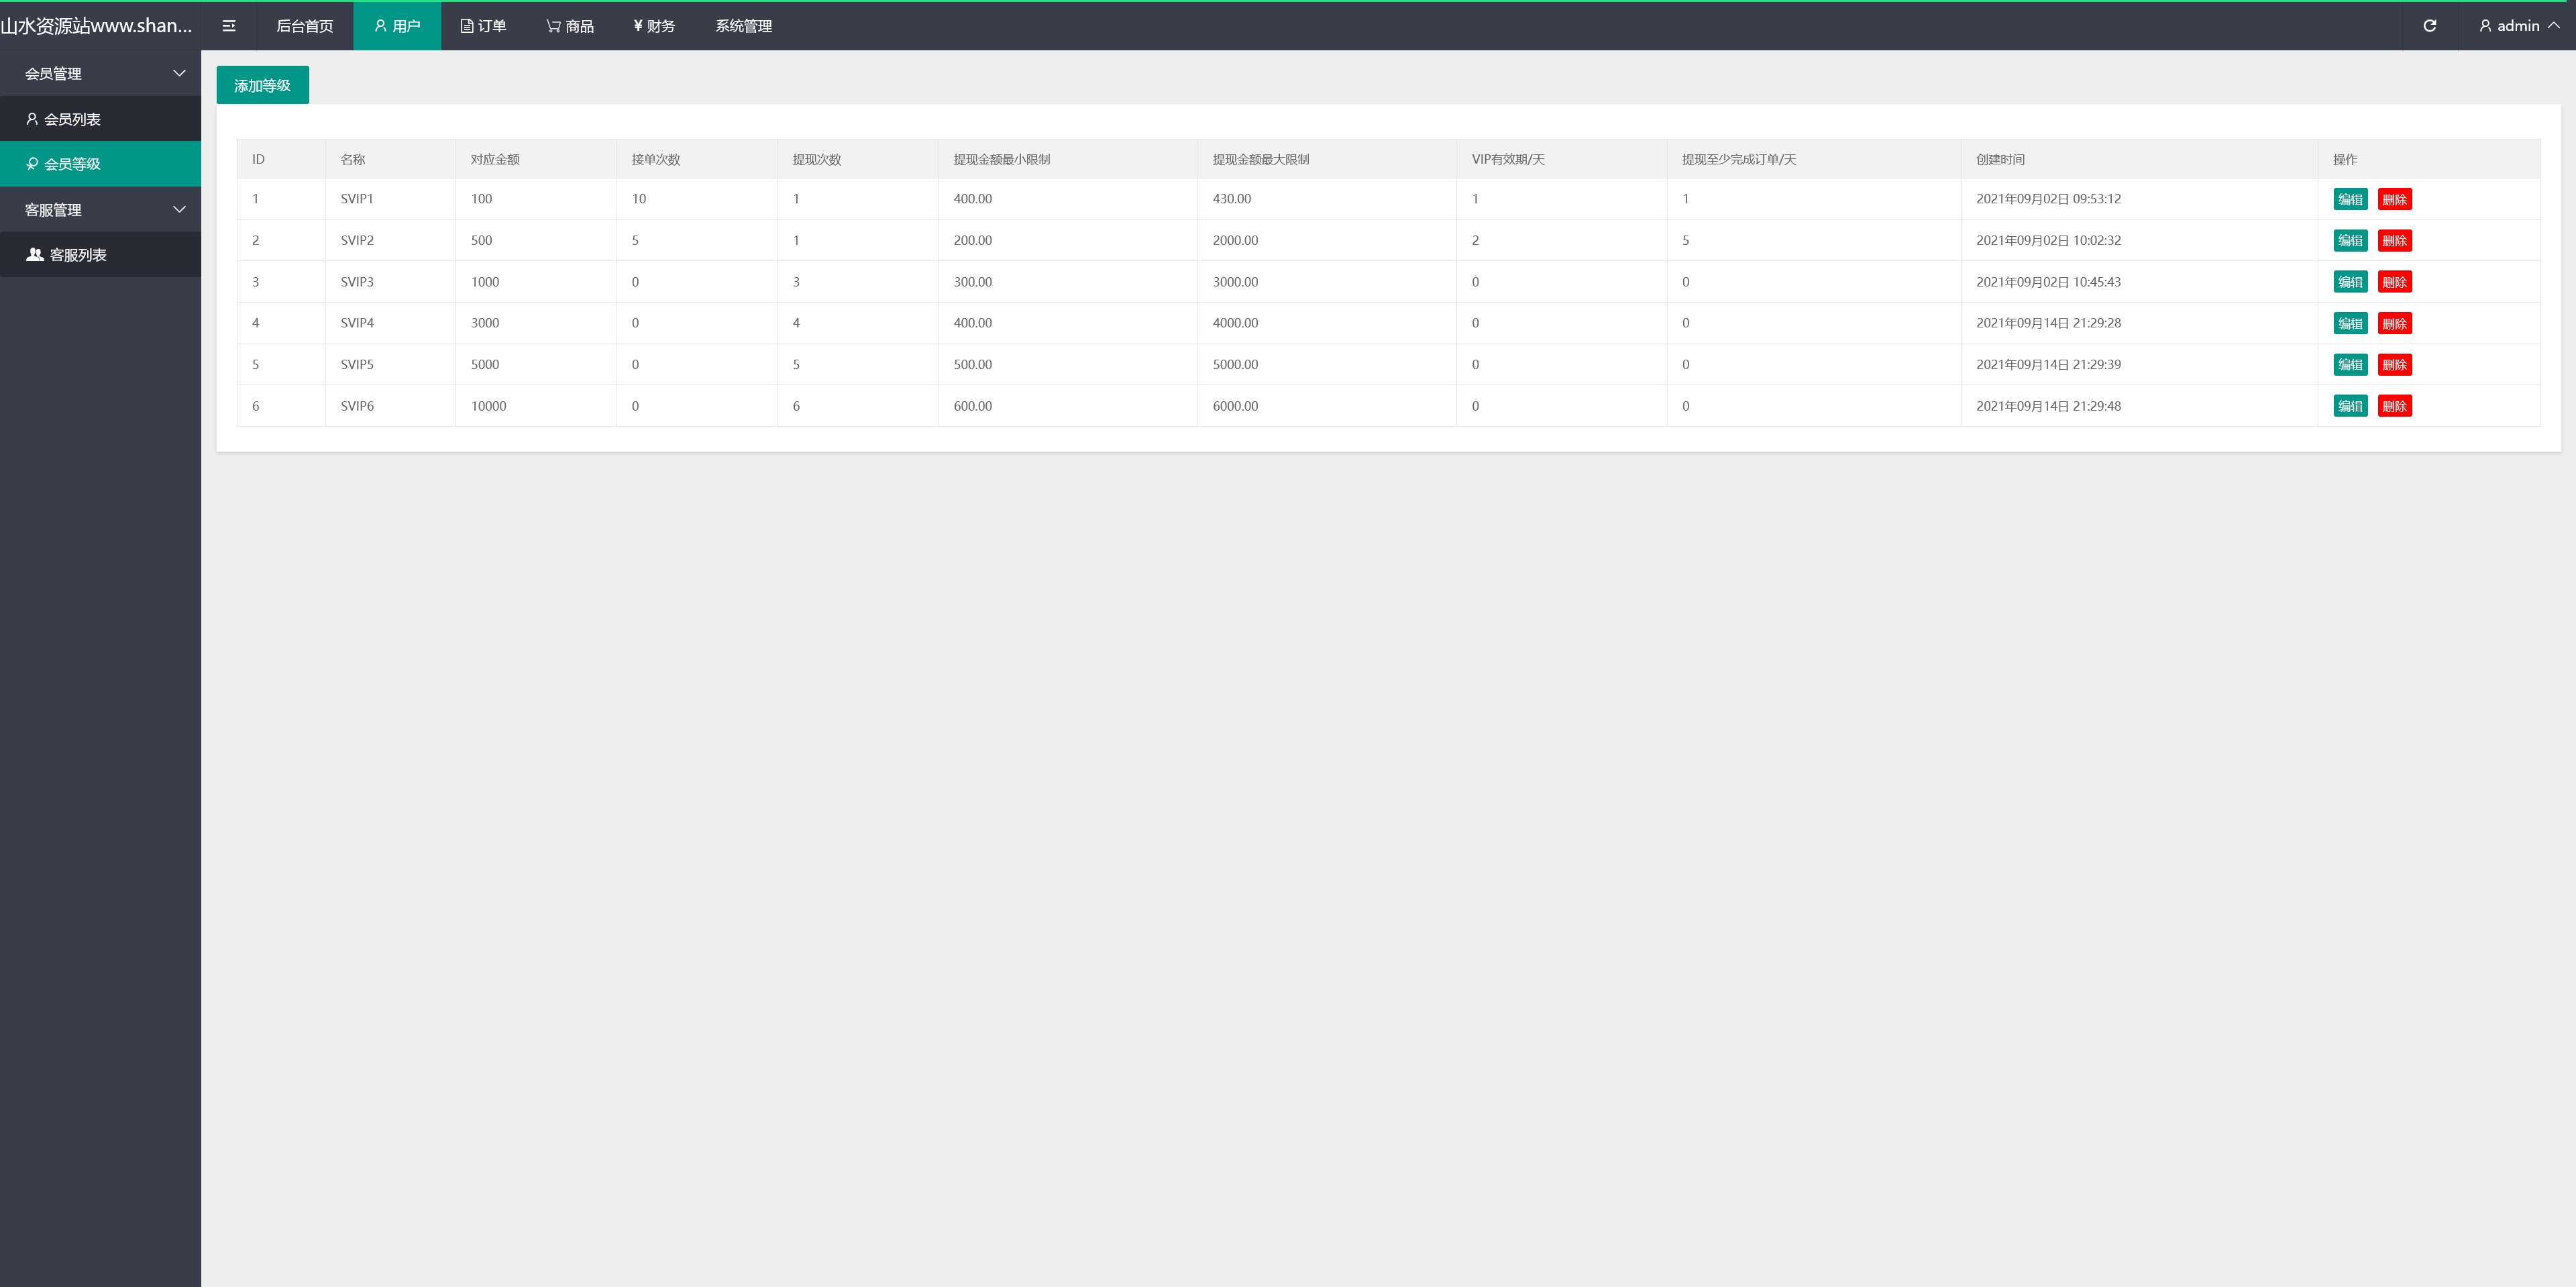Expand the admin account dropdown
The image size is (2576, 1287).
coord(2518,26)
